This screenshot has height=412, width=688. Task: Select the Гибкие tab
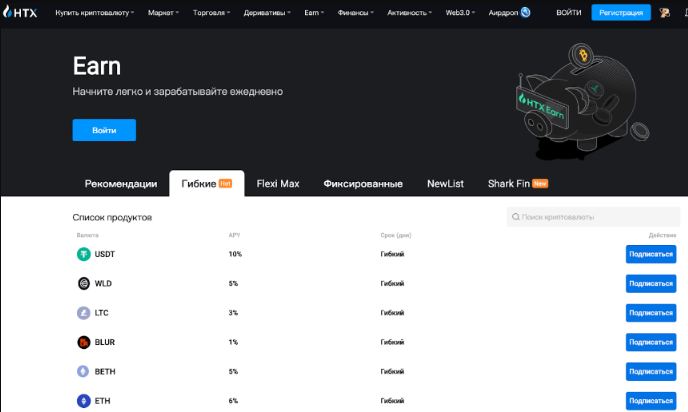(x=207, y=184)
